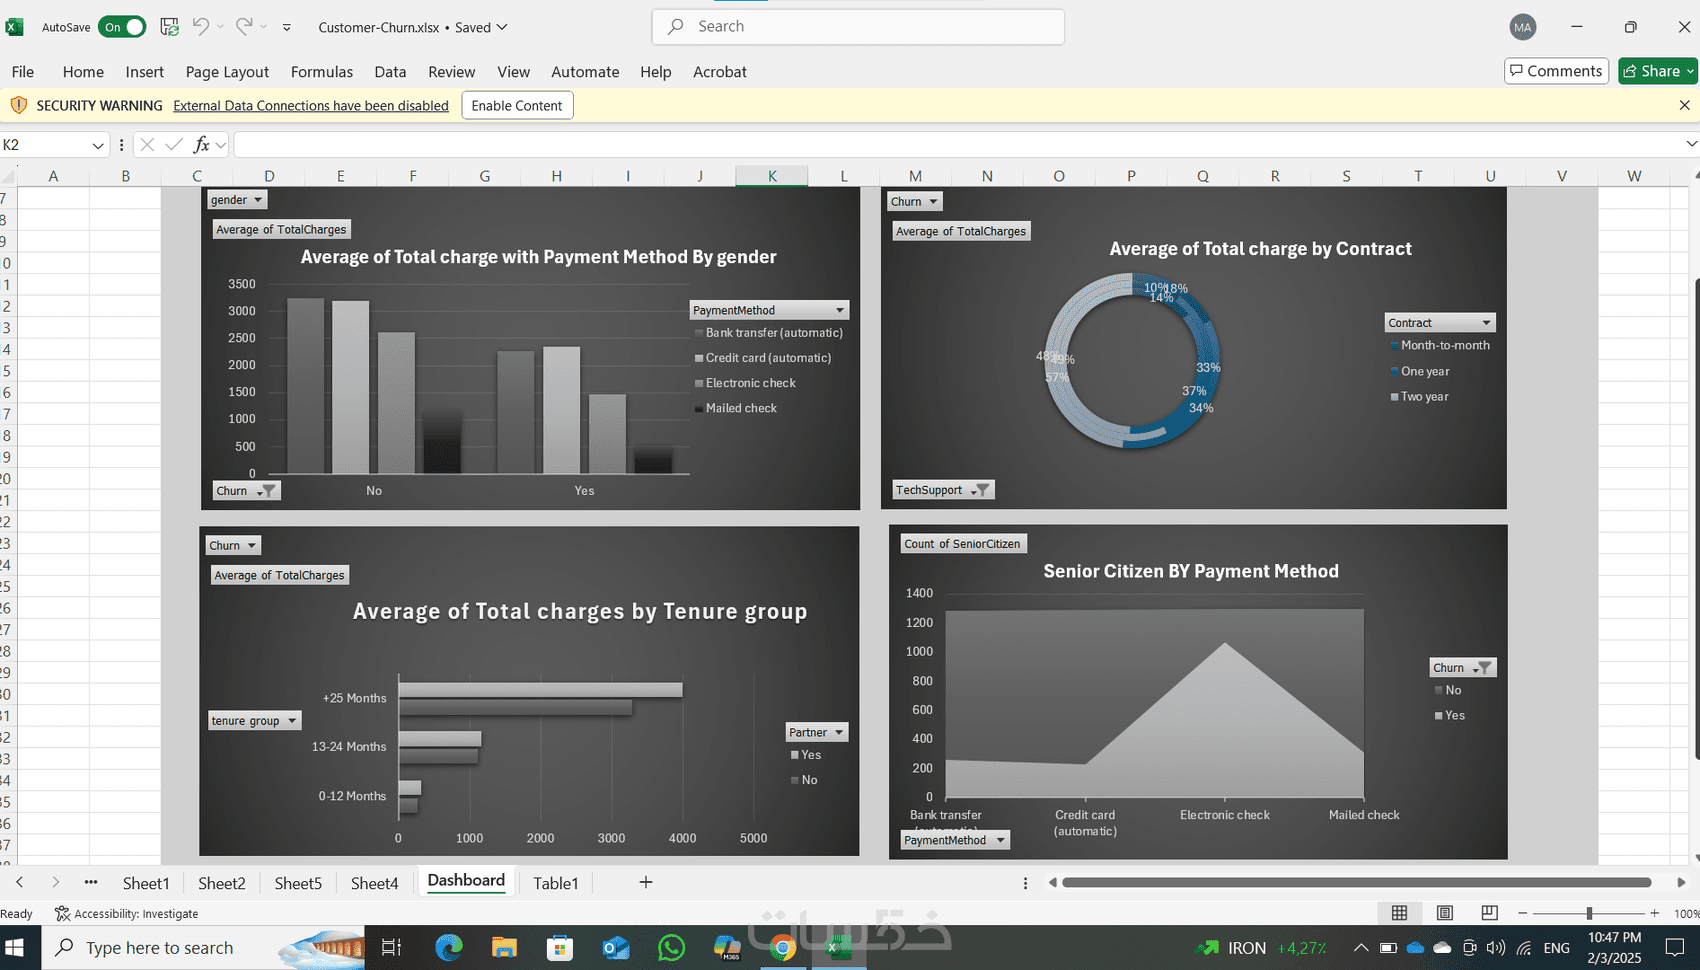
Task: Toggle the AutoSave switch
Action: click(x=122, y=27)
